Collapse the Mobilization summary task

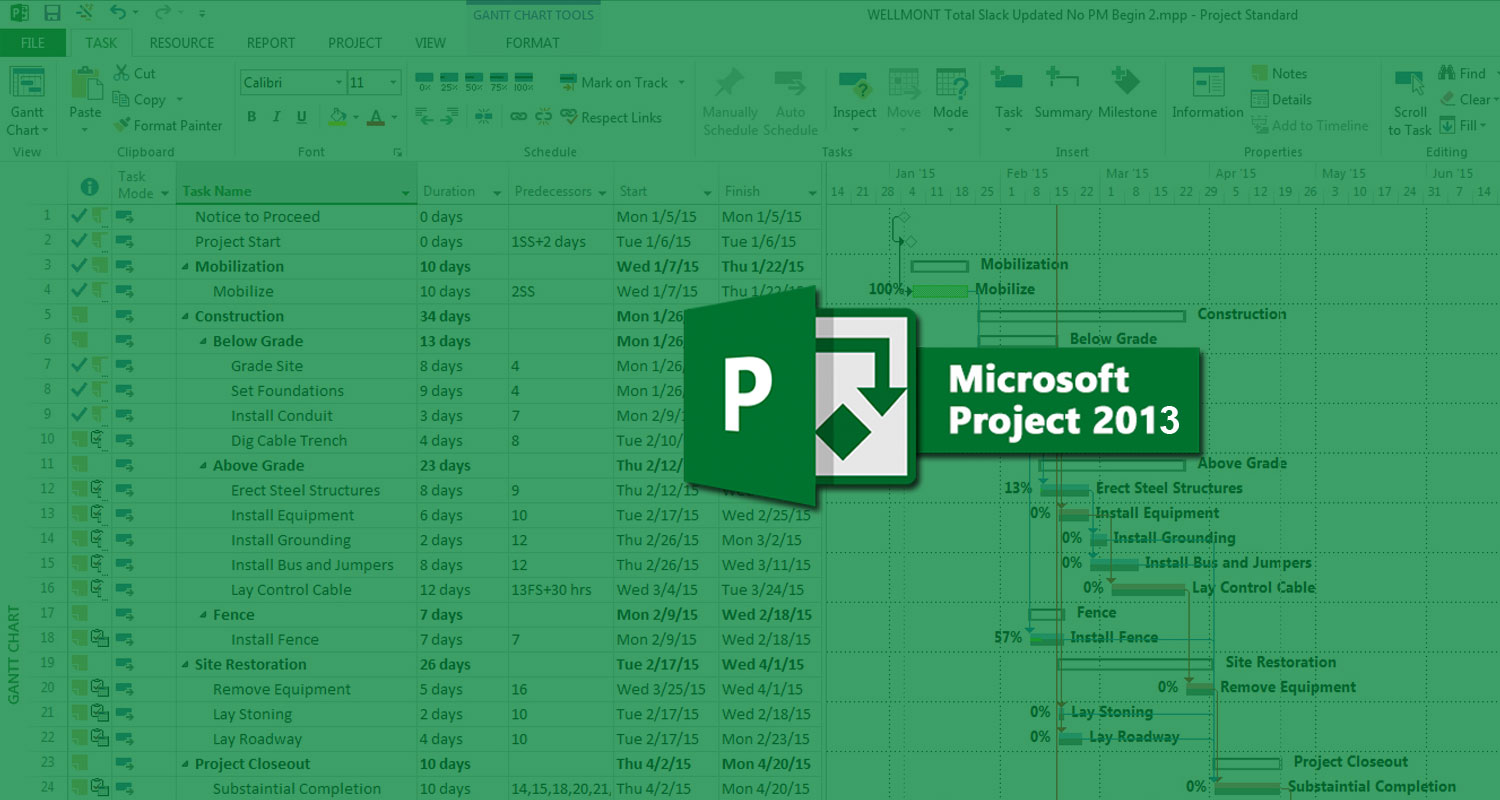click(x=185, y=267)
